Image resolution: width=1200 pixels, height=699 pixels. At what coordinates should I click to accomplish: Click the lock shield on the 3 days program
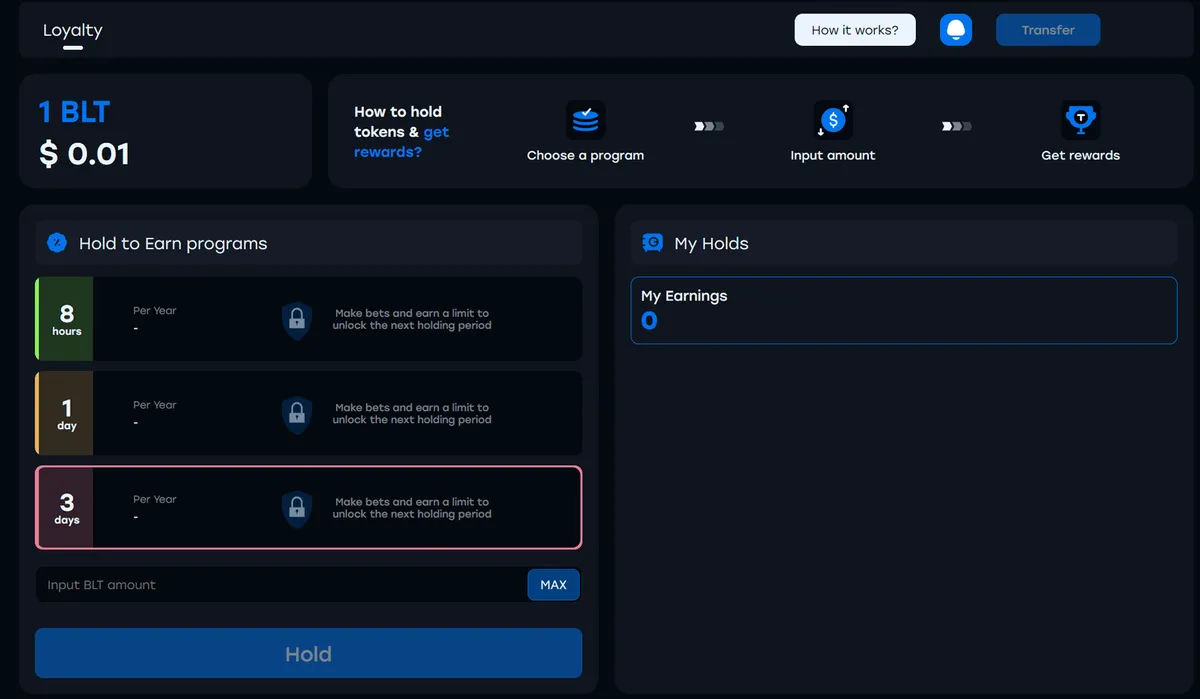point(297,508)
